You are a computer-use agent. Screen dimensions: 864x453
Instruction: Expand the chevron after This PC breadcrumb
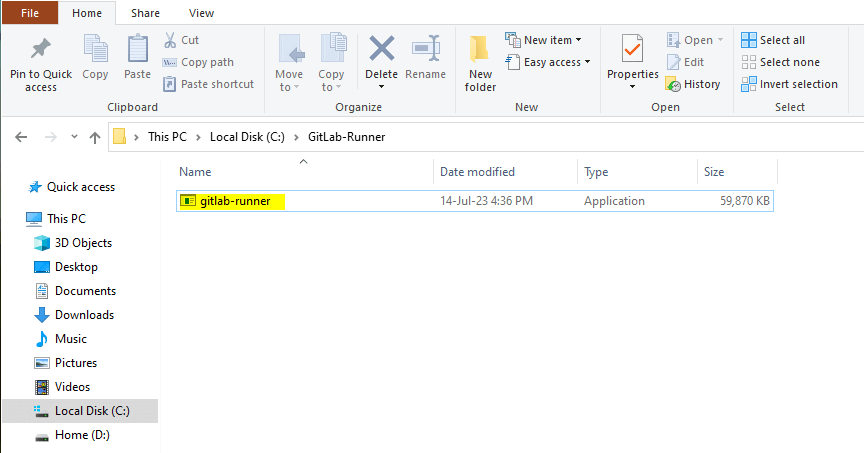click(x=198, y=137)
